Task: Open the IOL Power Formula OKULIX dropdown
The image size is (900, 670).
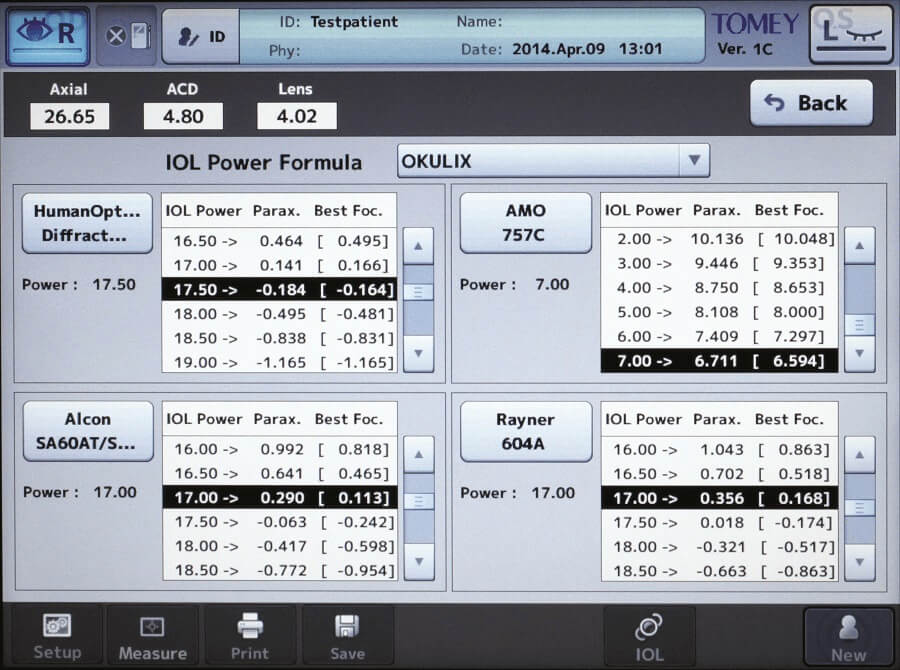Action: pyautogui.click(x=553, y=161)
